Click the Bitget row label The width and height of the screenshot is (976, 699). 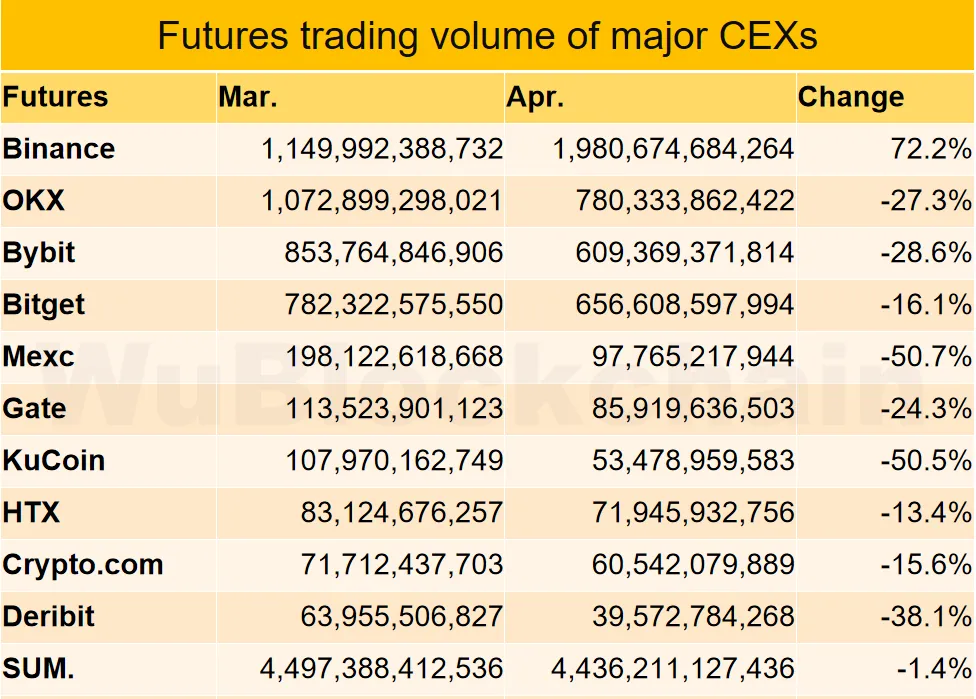44,305
